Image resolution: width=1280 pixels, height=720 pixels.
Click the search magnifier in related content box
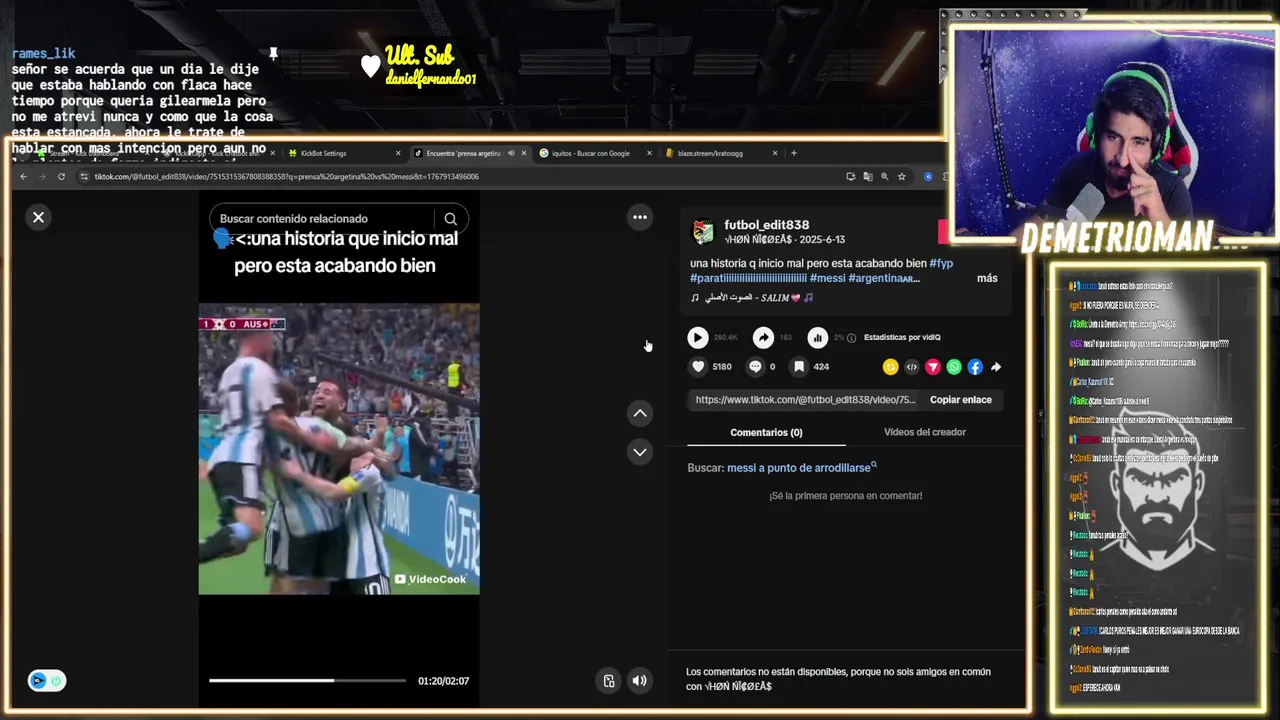pos(451,219)
